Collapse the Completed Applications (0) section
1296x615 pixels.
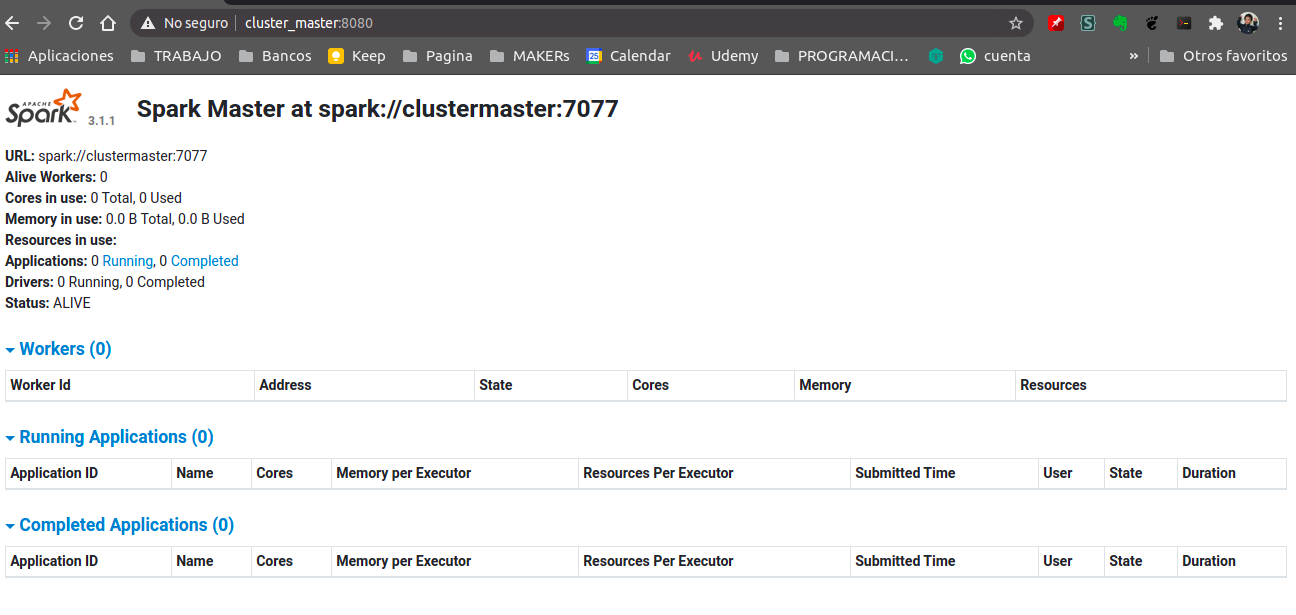119,525
